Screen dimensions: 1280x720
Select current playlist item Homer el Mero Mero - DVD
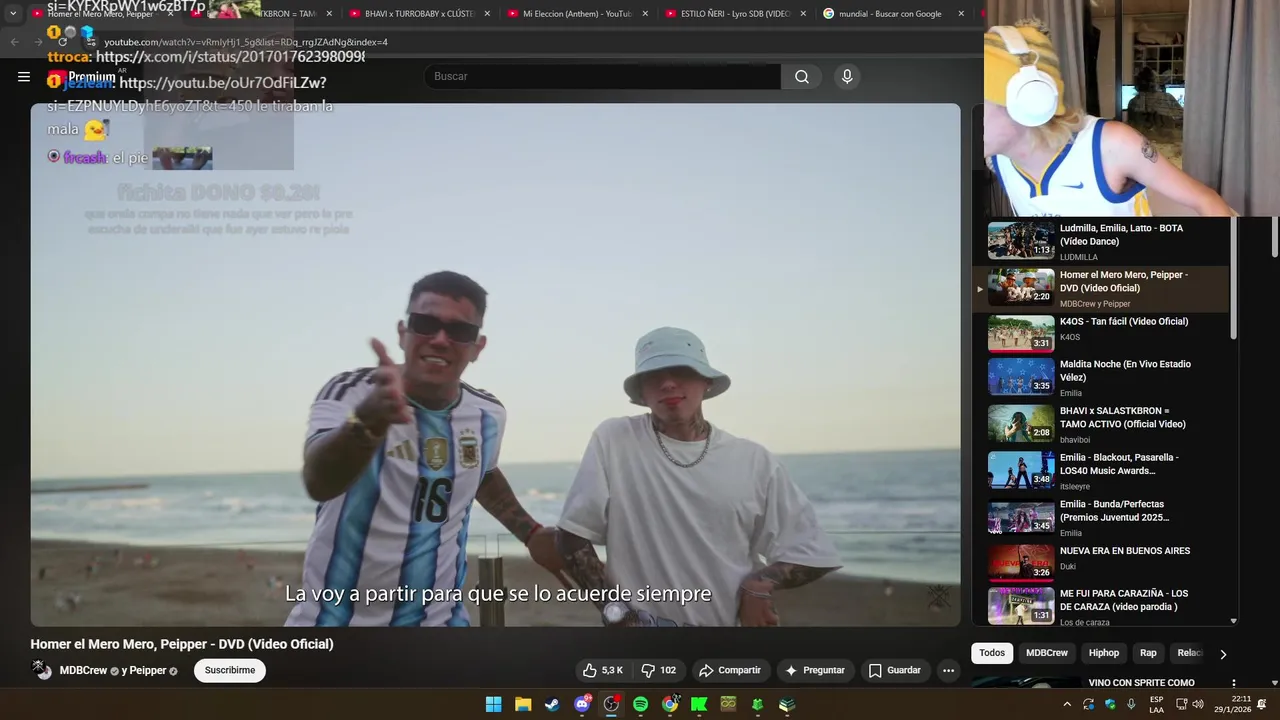(1100, 288)
